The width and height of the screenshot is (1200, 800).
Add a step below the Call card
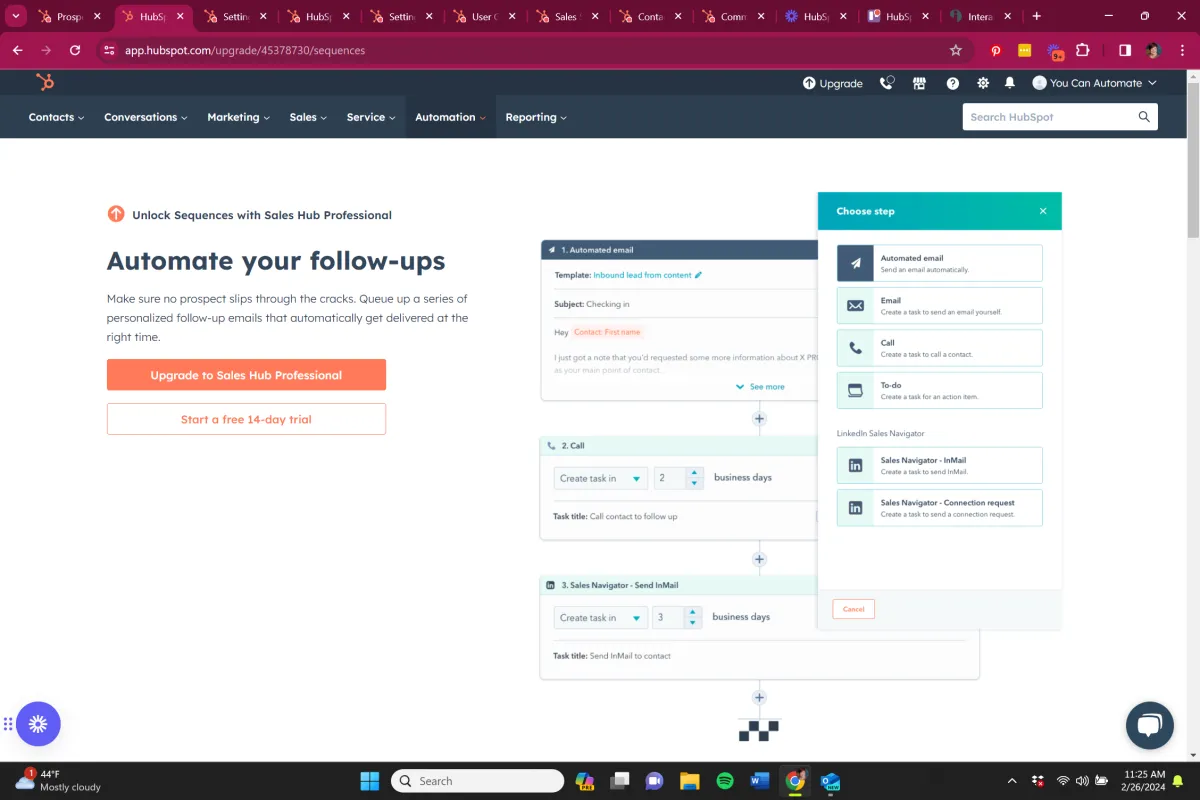click(x=759, y=559)
